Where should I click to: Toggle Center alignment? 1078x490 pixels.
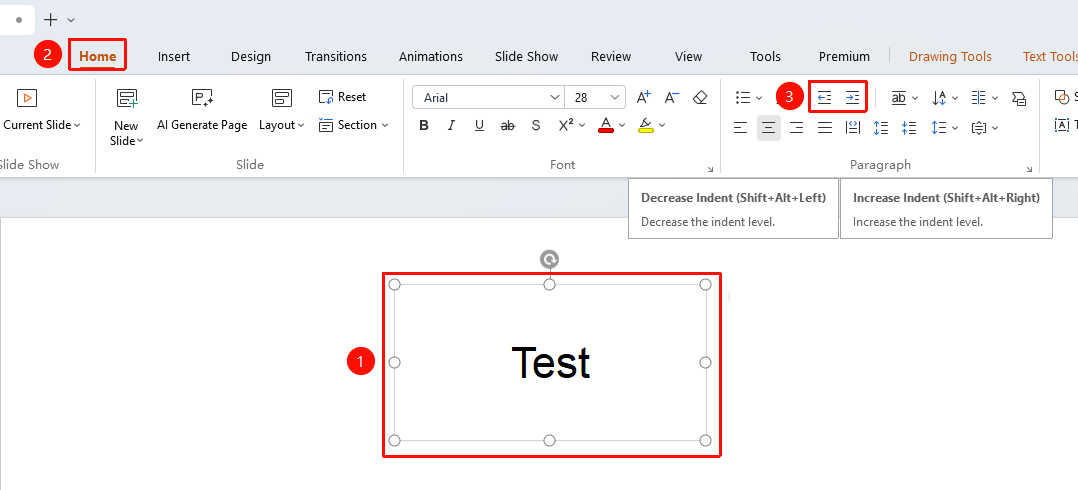click(x=769, y=127)
